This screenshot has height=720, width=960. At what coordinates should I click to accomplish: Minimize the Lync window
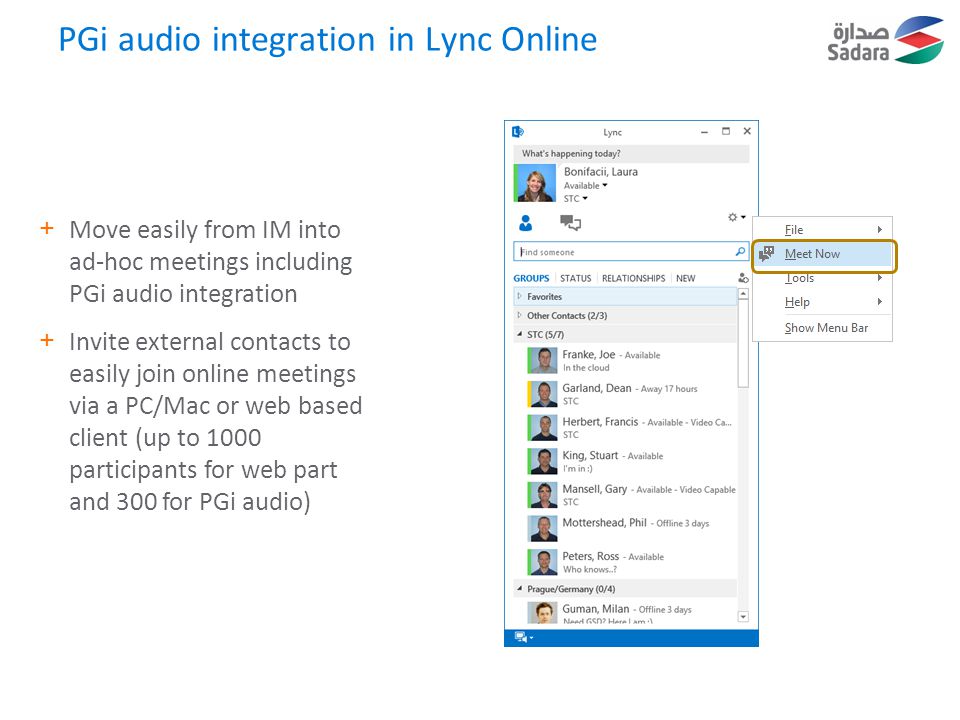point(705,132)
